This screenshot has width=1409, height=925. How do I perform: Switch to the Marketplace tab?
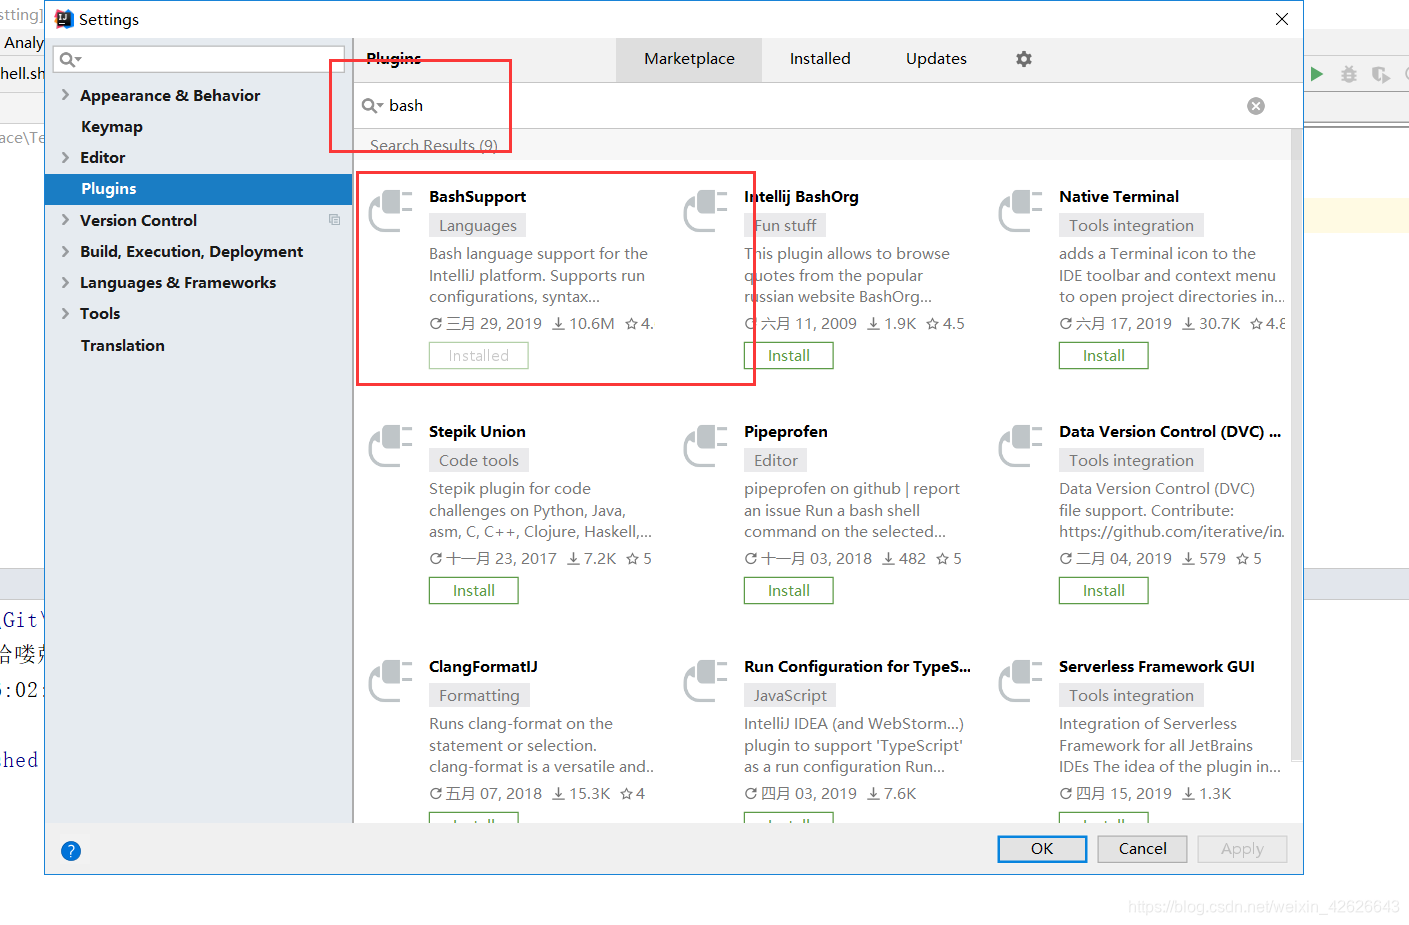click(689, 59)
